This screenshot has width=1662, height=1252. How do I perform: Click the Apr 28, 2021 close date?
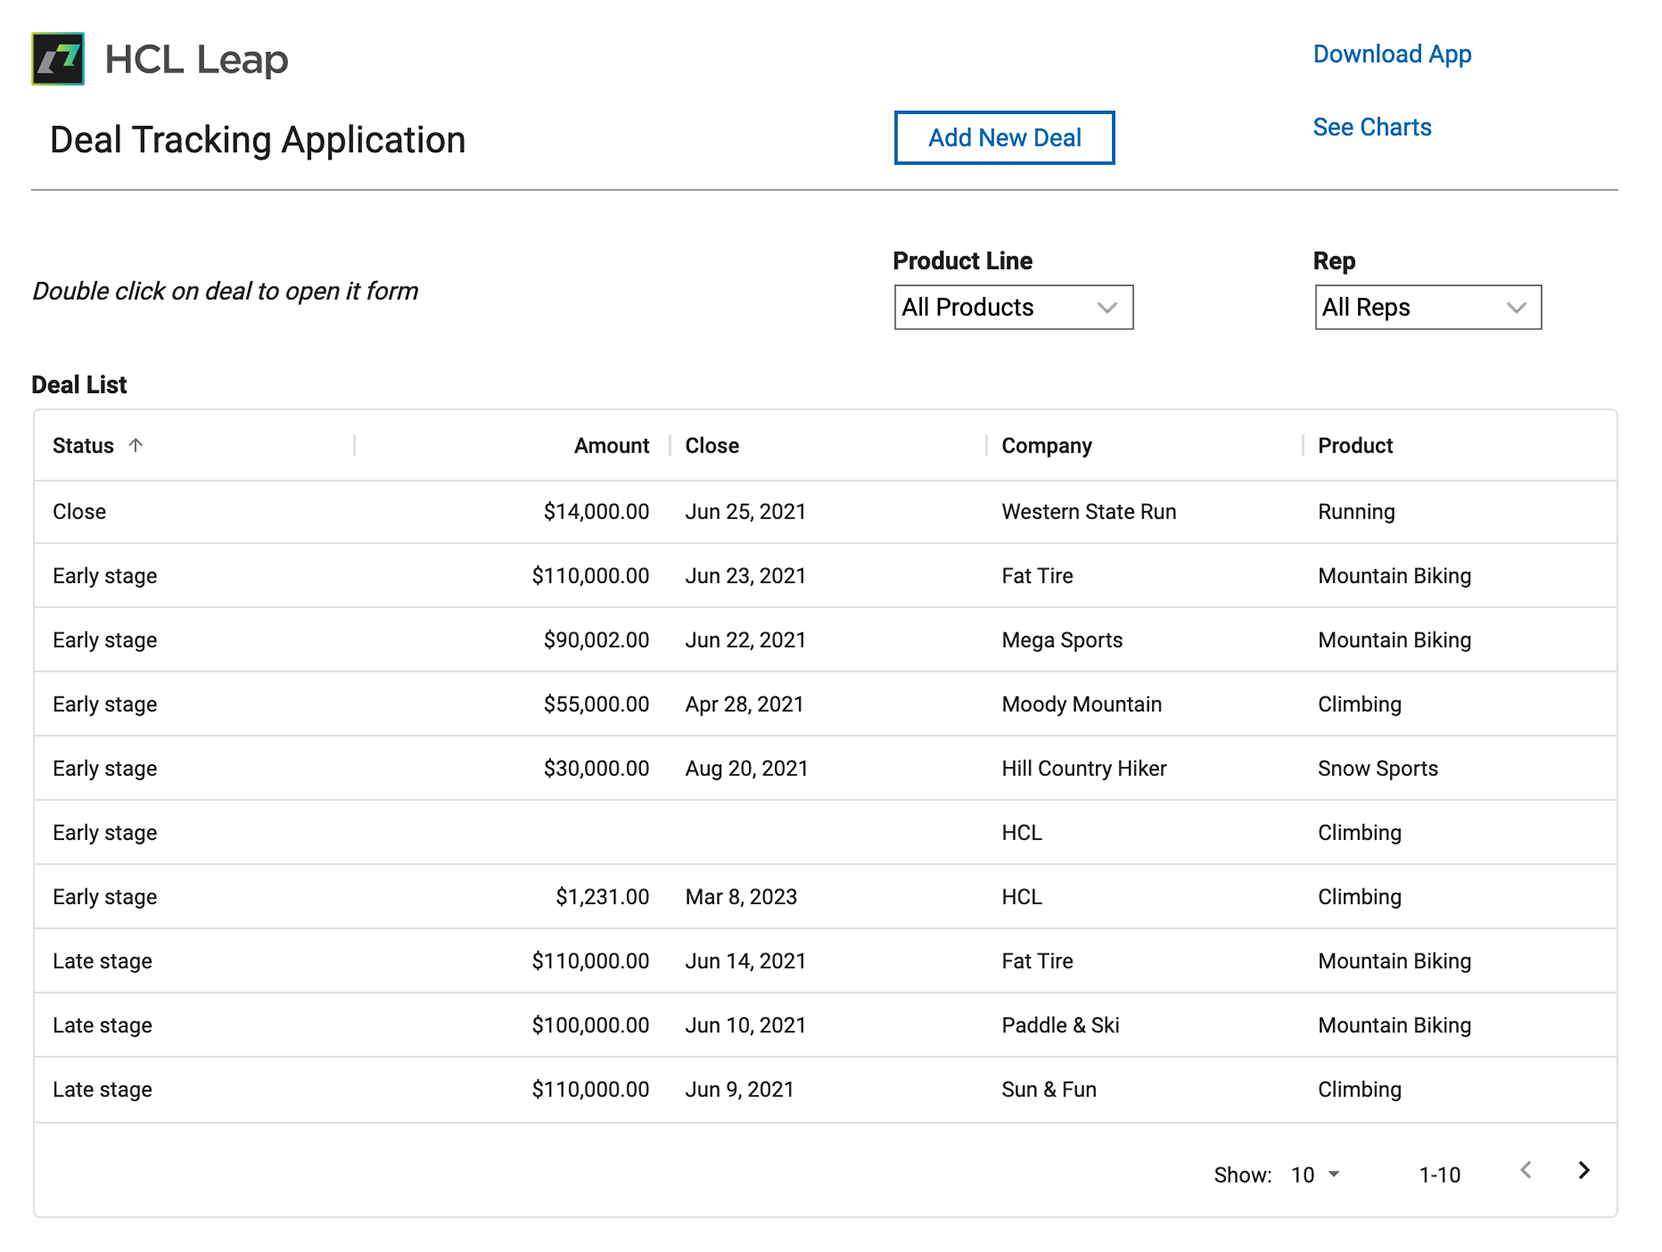coord(744,704)
